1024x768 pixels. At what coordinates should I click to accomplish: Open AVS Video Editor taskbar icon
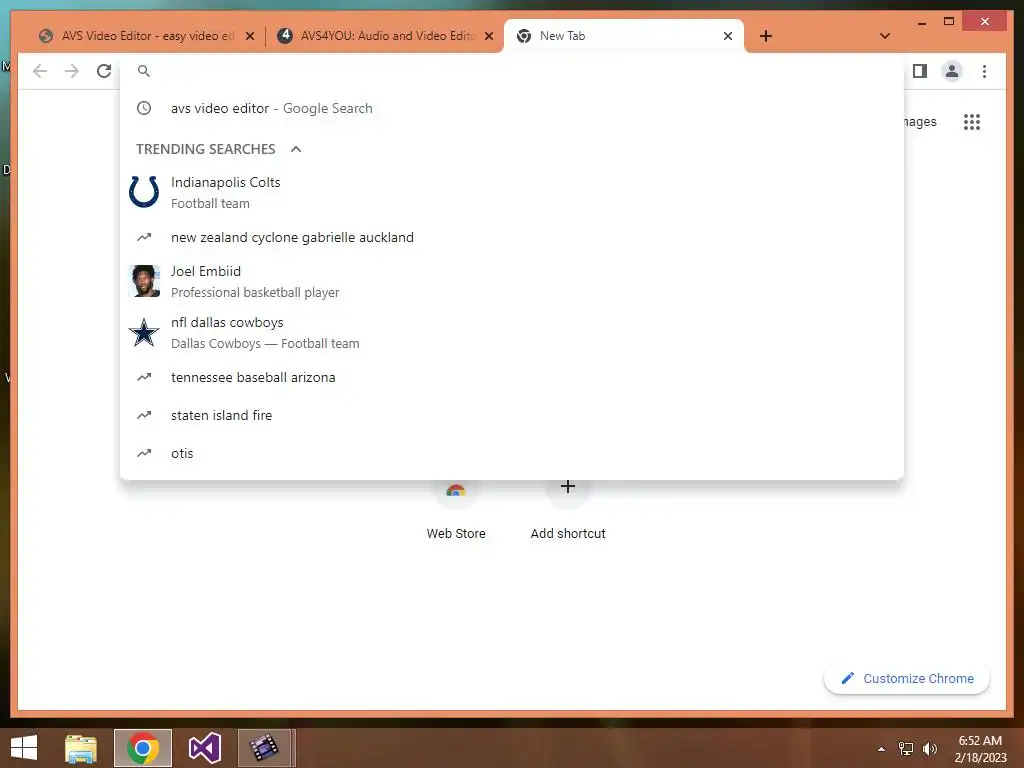(264, 748)
